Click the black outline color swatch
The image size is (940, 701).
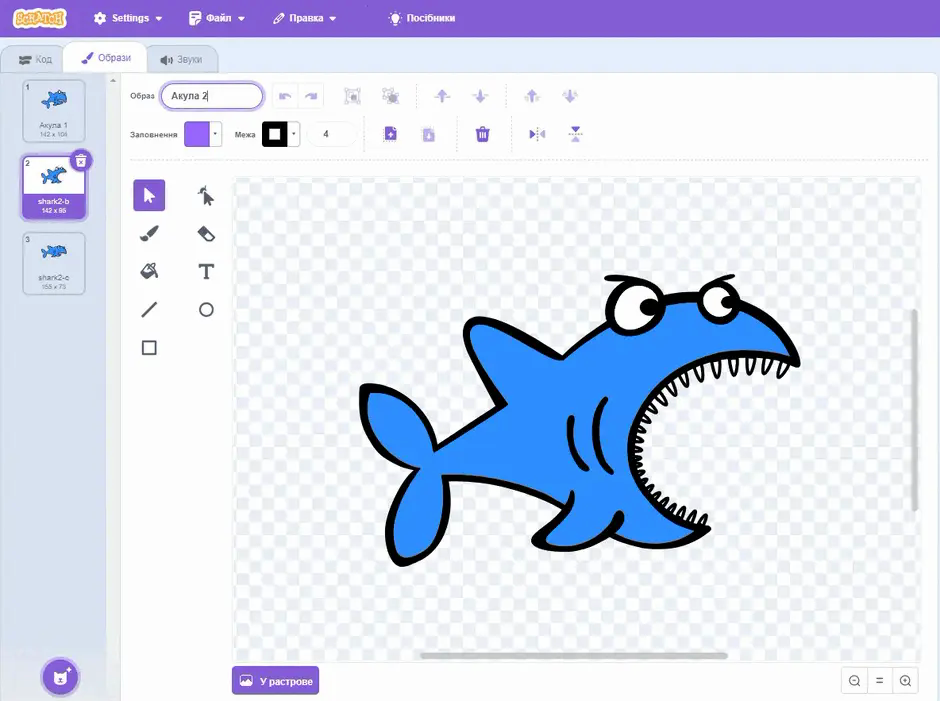pos(275,134)
